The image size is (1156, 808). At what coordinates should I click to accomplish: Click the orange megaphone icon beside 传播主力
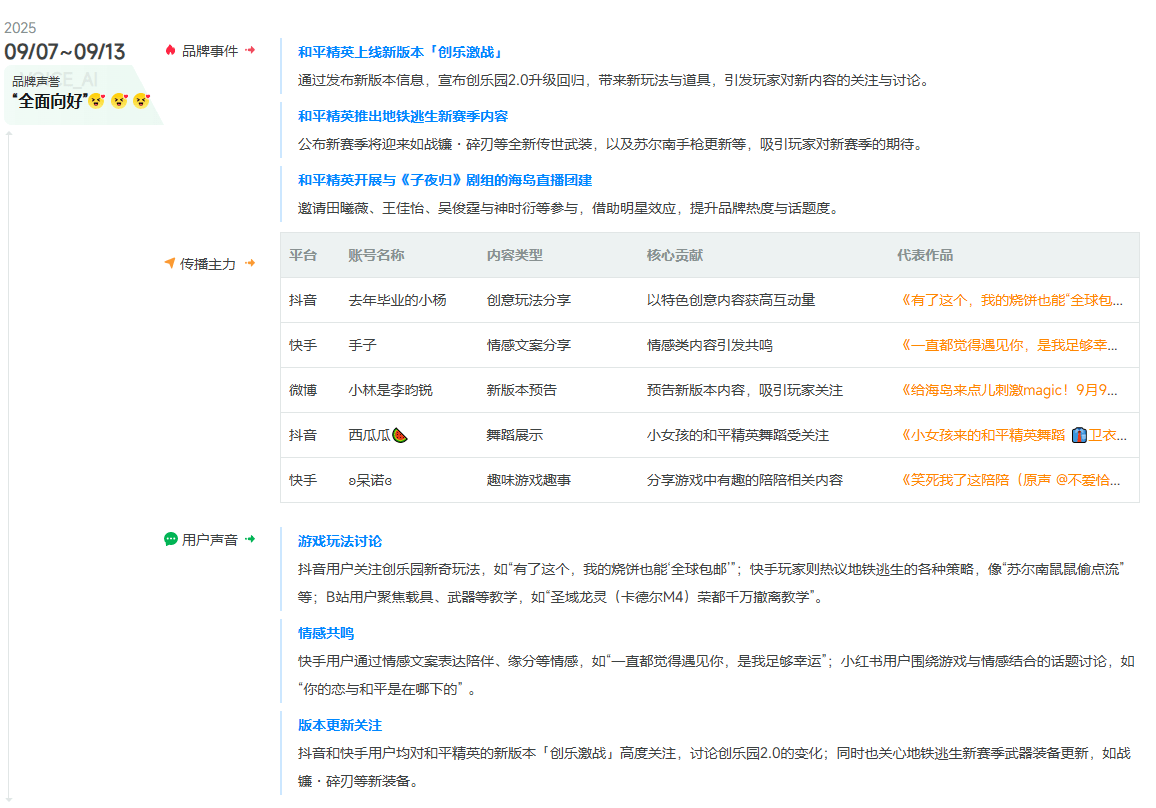(168, 264)
